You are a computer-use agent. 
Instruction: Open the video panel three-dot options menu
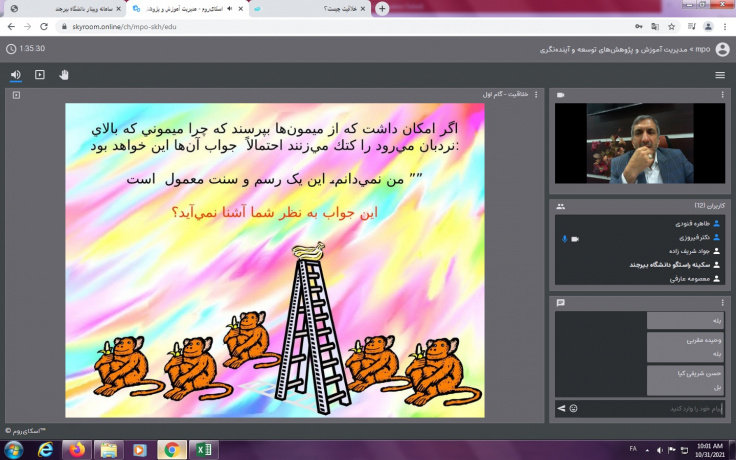click(722, 95)
